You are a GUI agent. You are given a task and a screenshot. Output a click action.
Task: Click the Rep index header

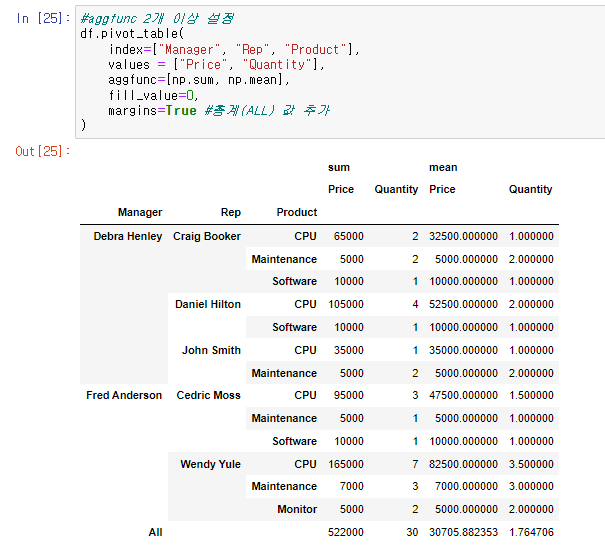[231, 212]
